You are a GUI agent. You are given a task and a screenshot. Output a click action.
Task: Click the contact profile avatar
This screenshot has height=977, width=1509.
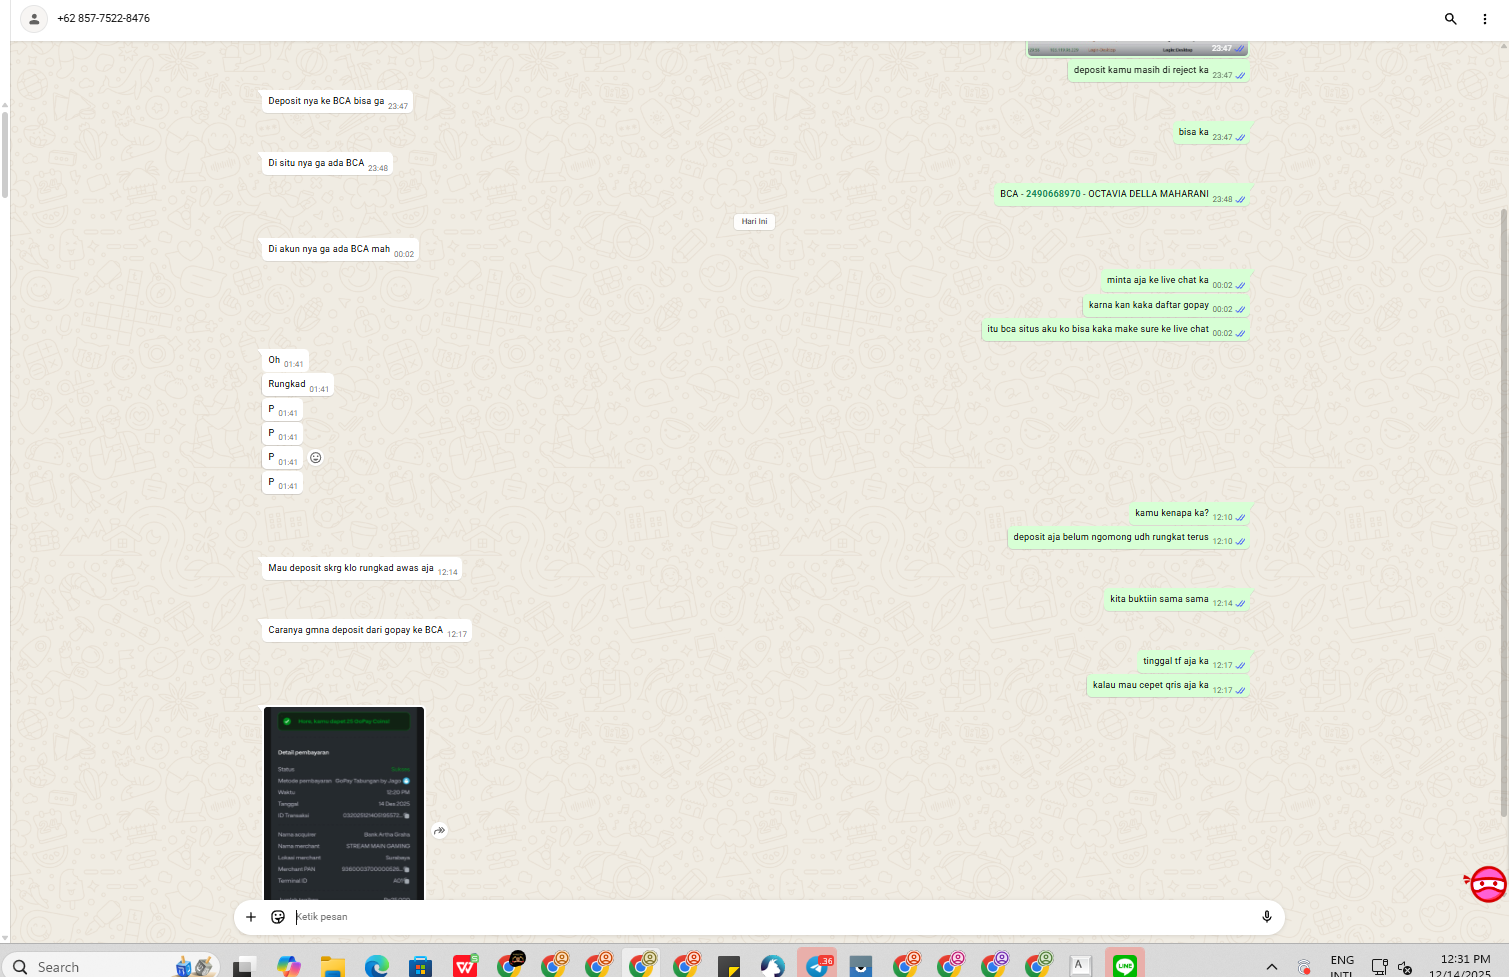click(x=34, y=19)
